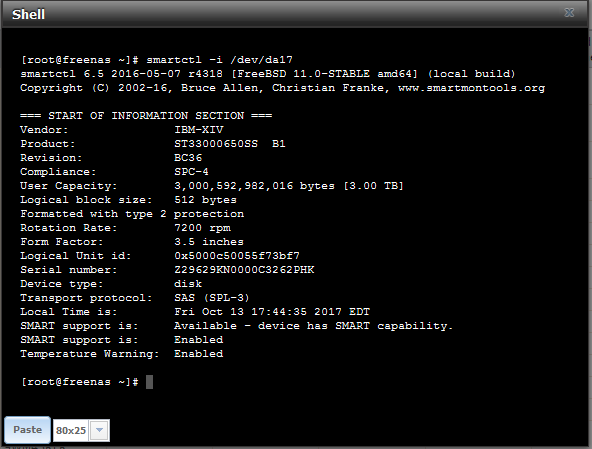Click the last root@freenas prompt text
Viewport: 592px width, 449px height.
click(x=80, y=382)
